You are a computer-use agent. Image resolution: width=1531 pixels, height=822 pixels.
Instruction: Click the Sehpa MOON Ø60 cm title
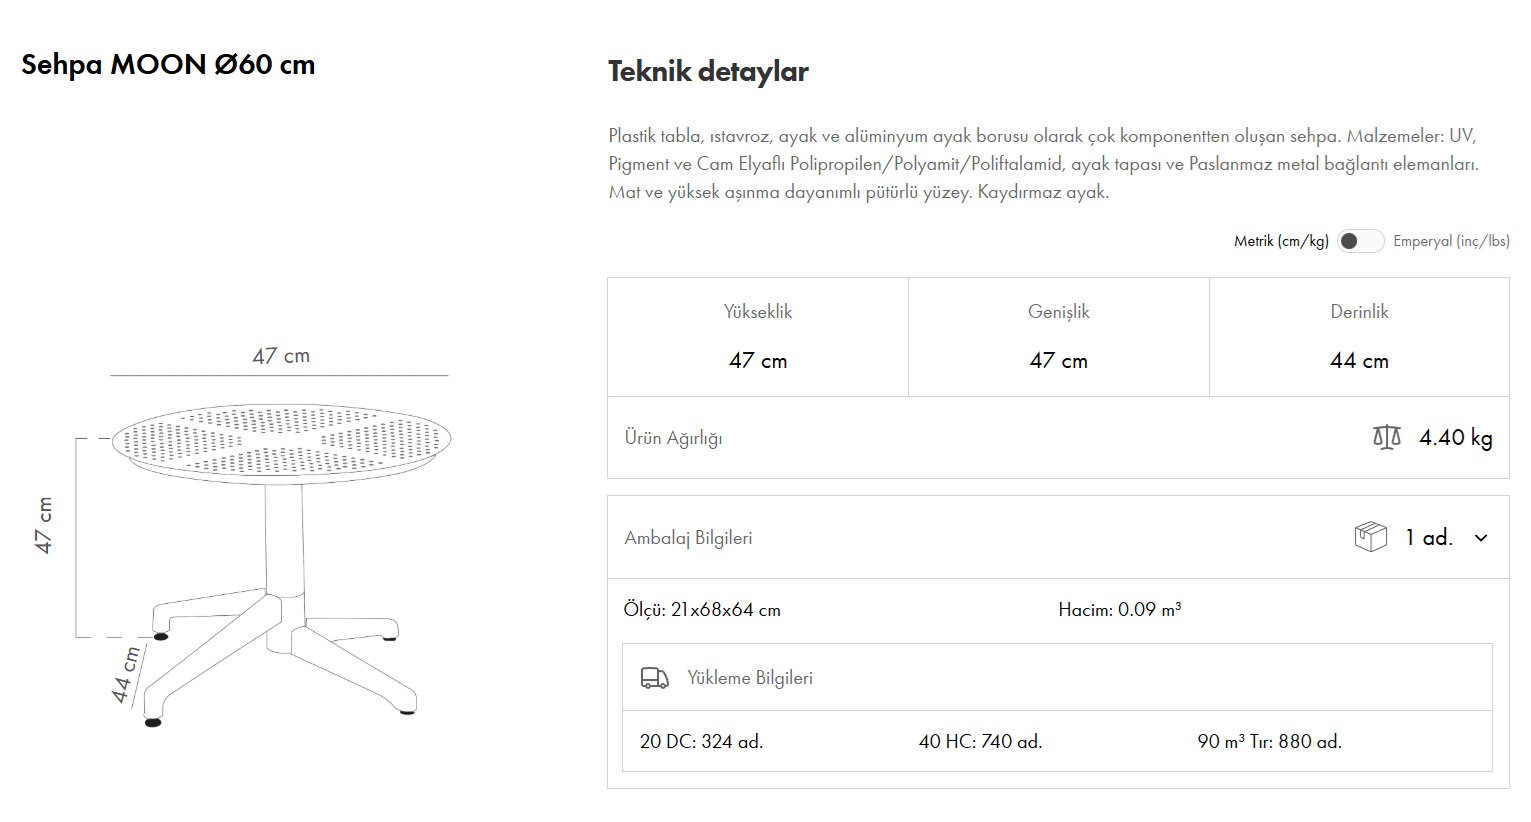pos(168,65)
